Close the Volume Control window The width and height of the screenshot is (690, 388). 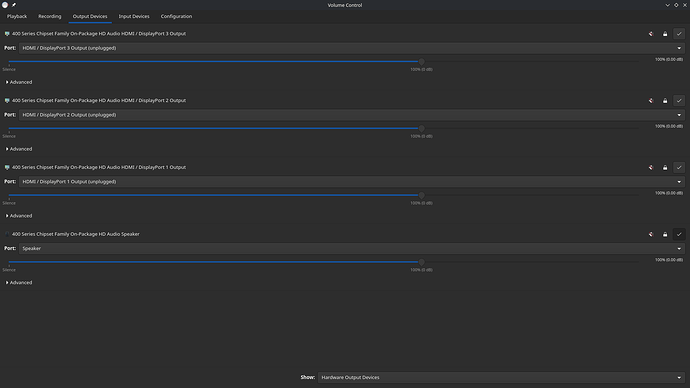tap(685, 5)
